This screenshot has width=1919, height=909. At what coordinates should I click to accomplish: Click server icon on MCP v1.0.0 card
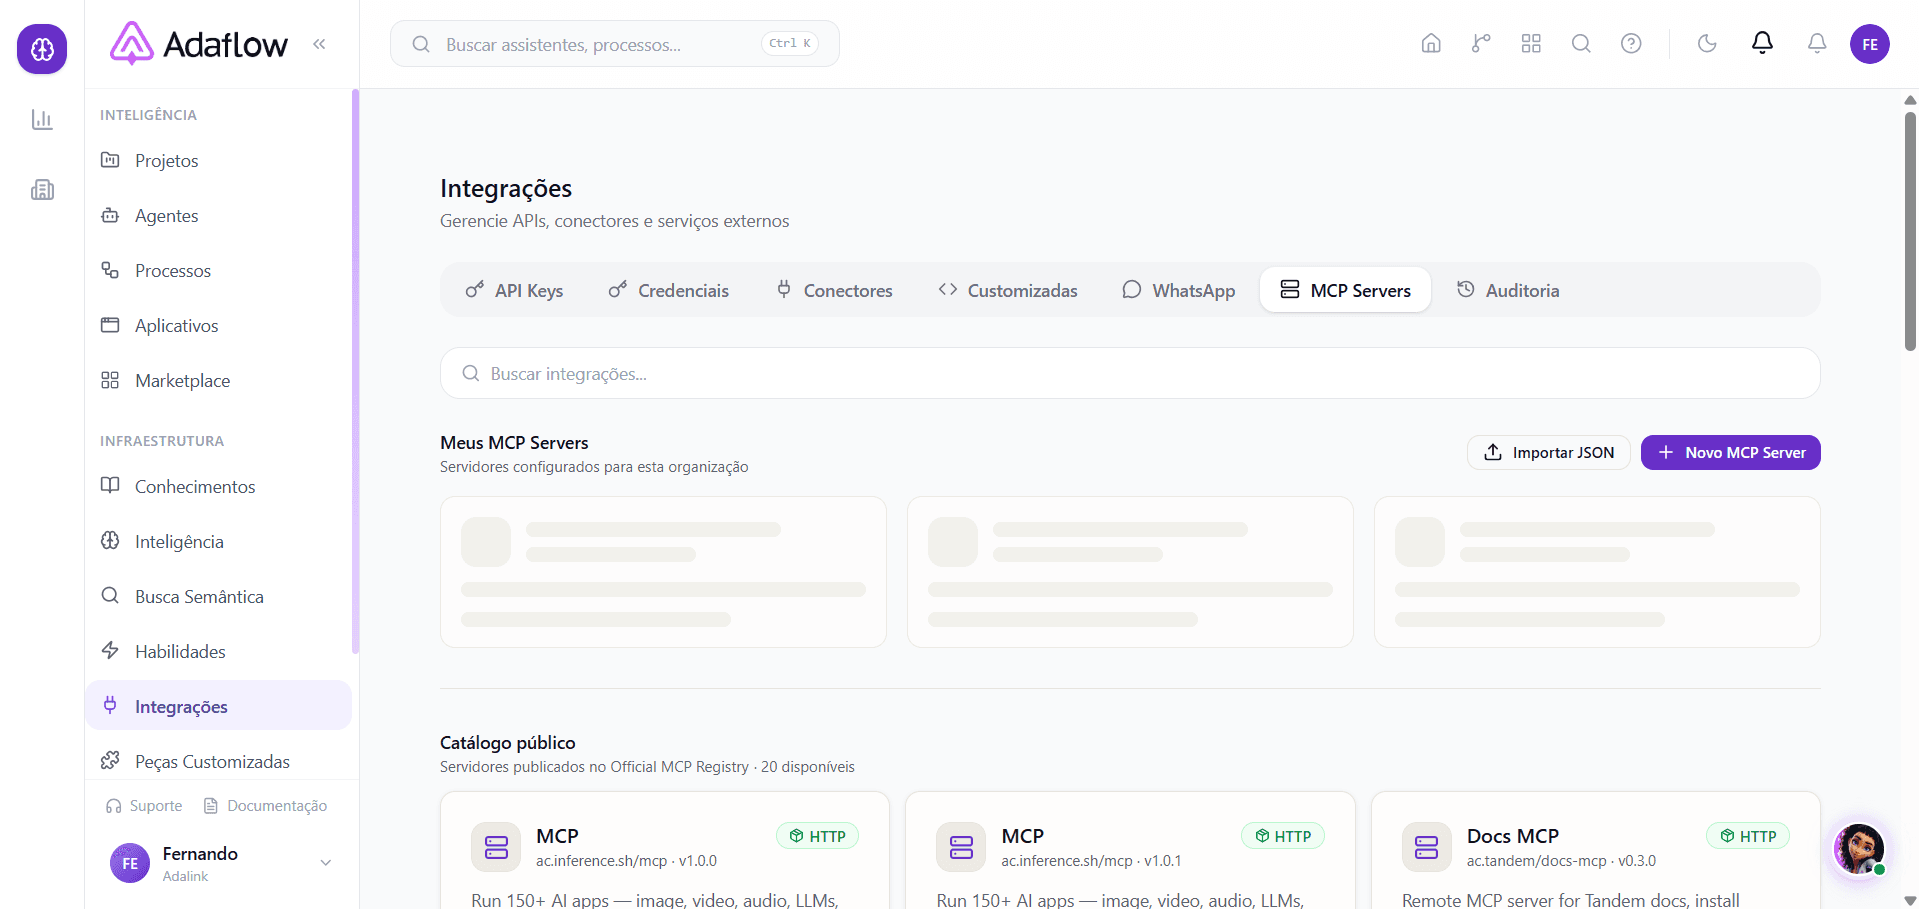(496, 847)
